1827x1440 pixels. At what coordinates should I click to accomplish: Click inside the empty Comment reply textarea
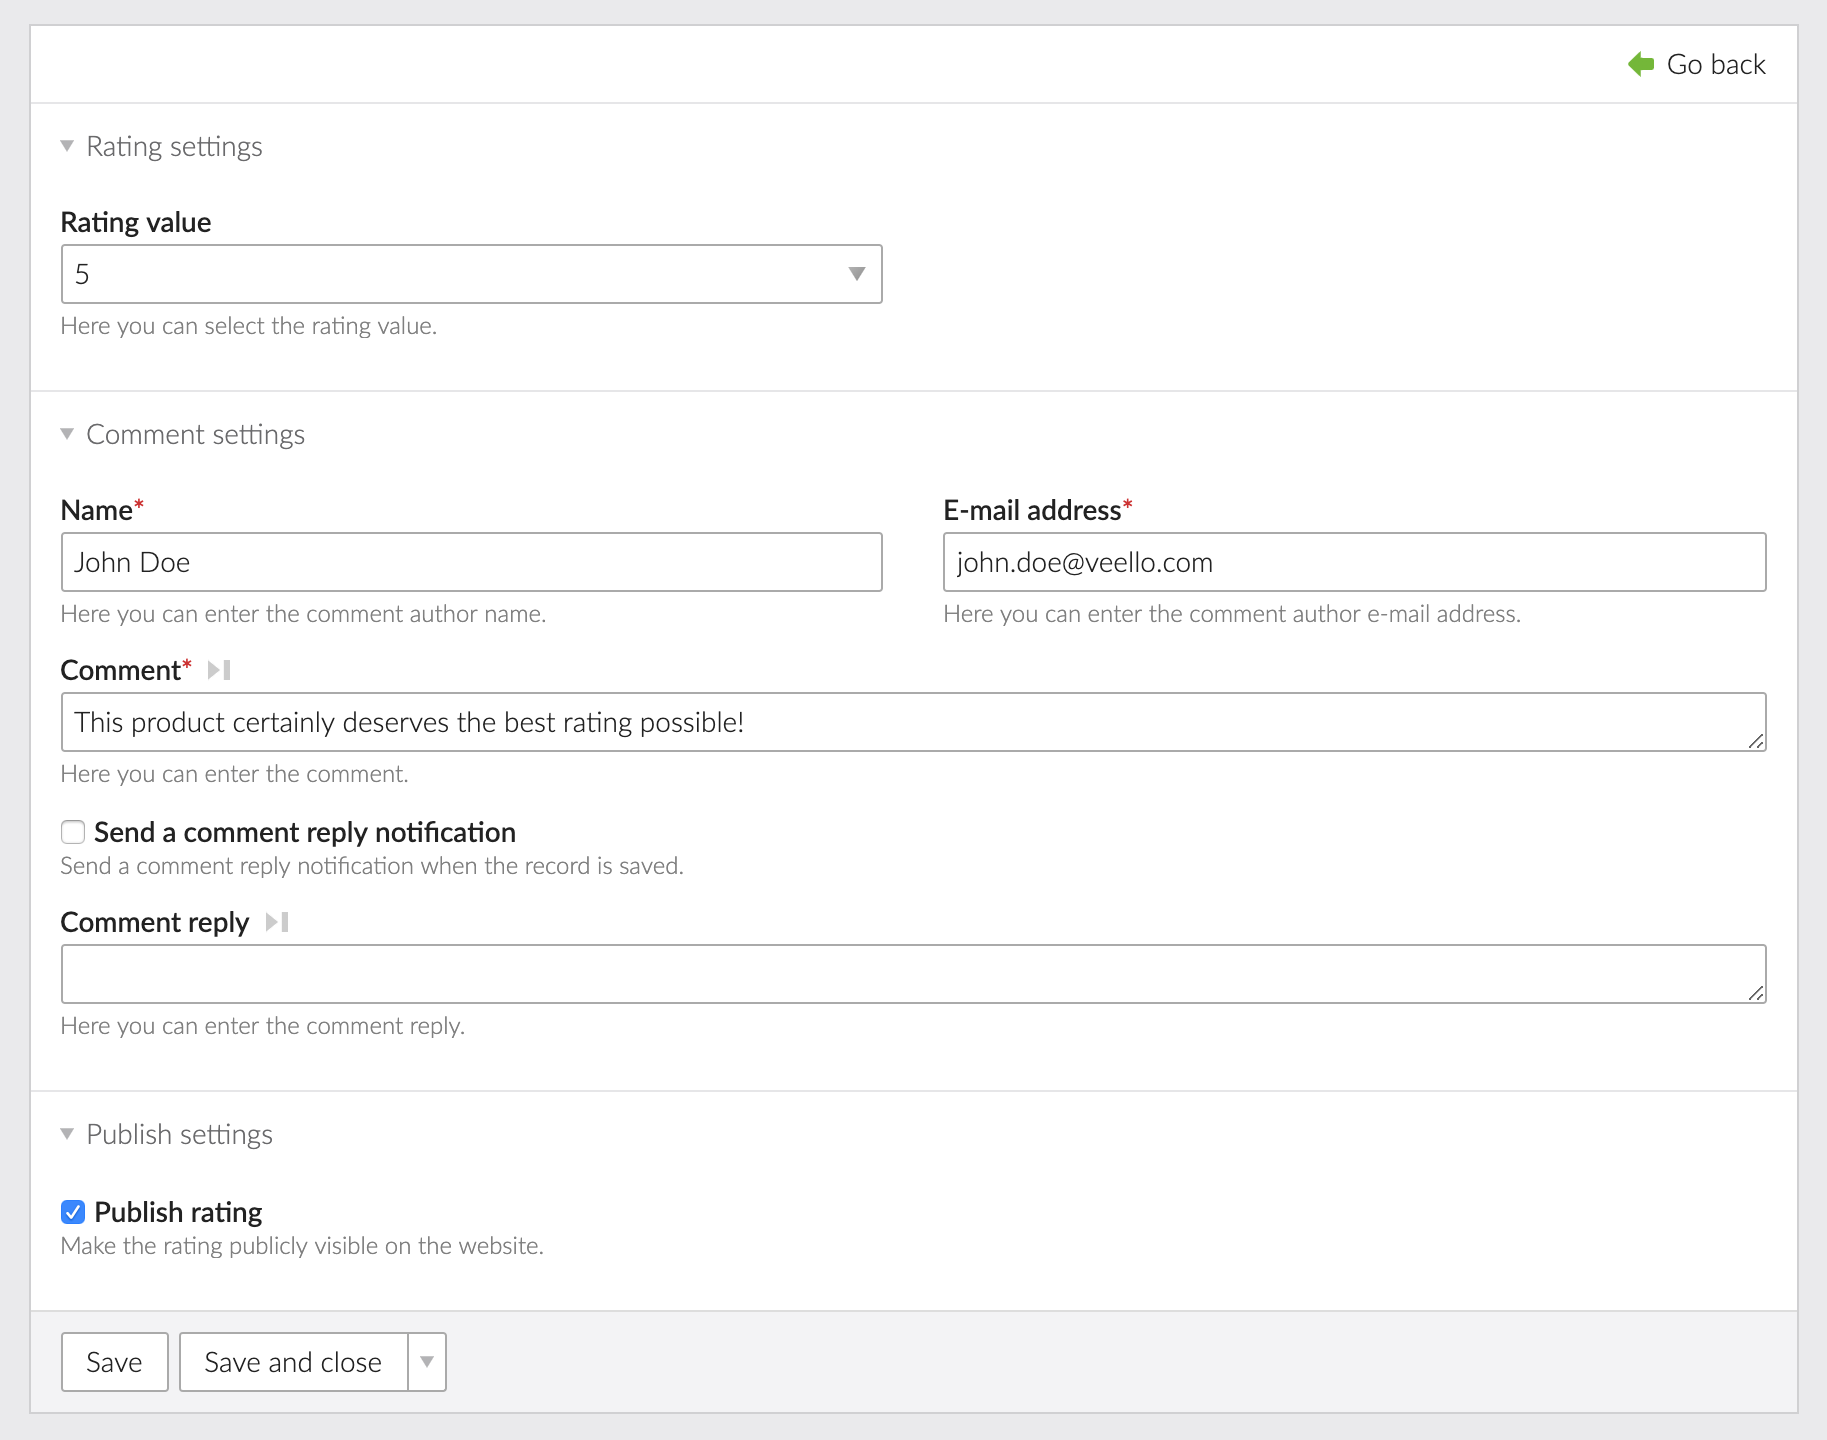(x=912, y=974)
